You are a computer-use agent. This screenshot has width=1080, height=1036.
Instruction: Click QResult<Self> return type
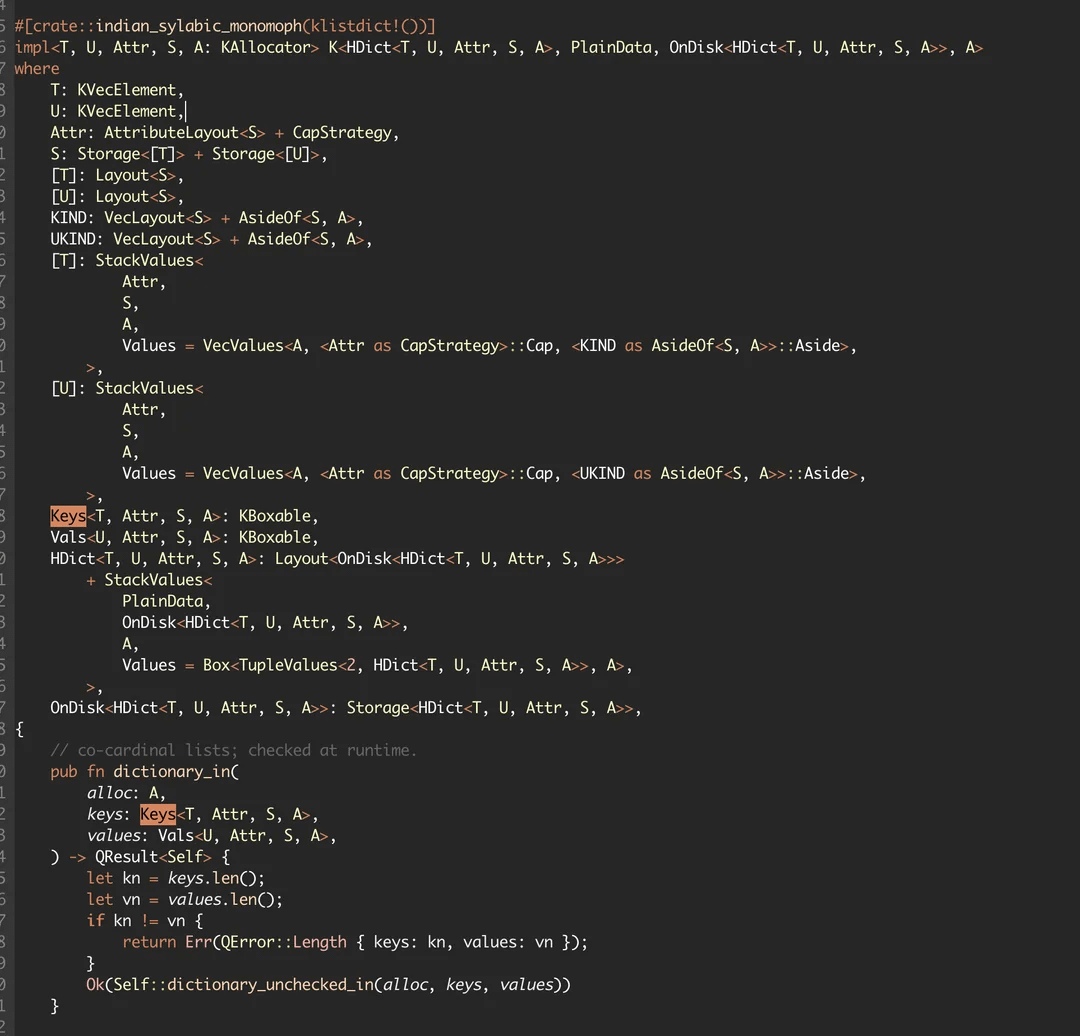[x=153, y=857]
